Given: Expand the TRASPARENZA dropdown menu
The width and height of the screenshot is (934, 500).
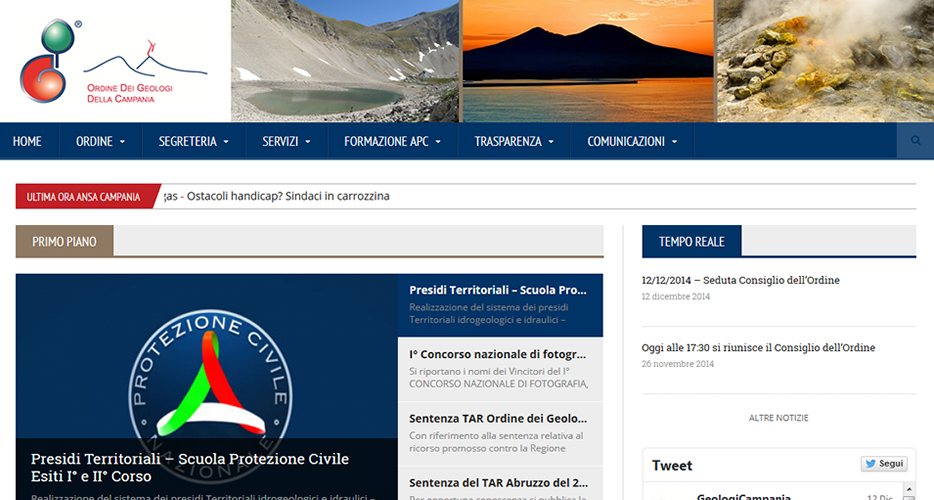Looking at the screenshot, I should [x=514, y=141].
